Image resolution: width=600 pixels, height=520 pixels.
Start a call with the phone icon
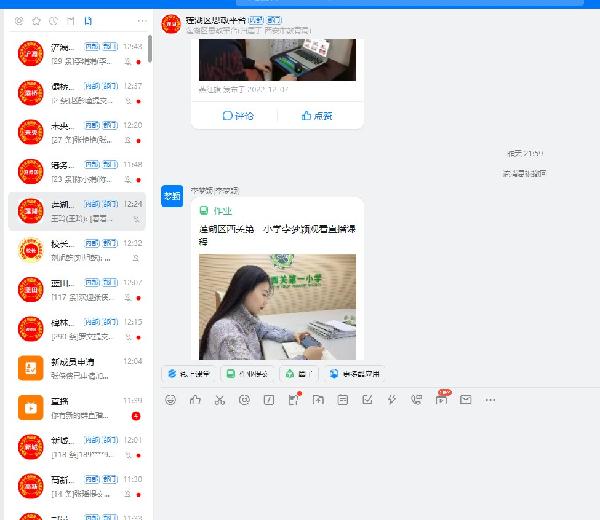416,400
